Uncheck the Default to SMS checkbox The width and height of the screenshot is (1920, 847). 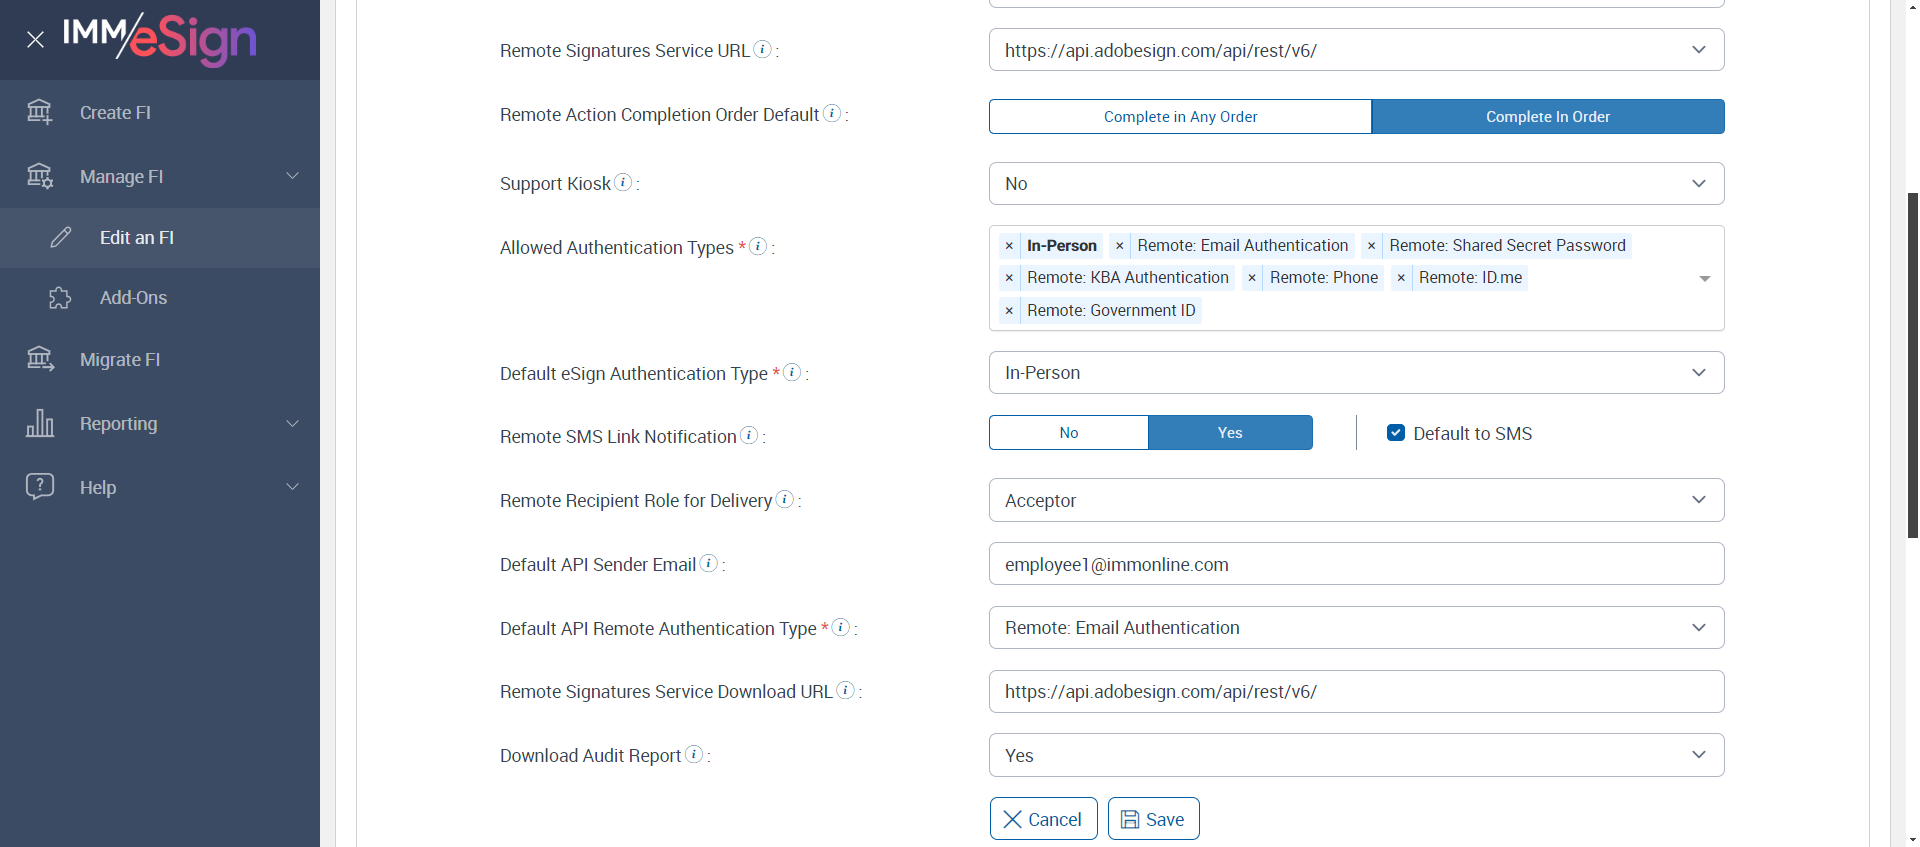coord(1396,433)
